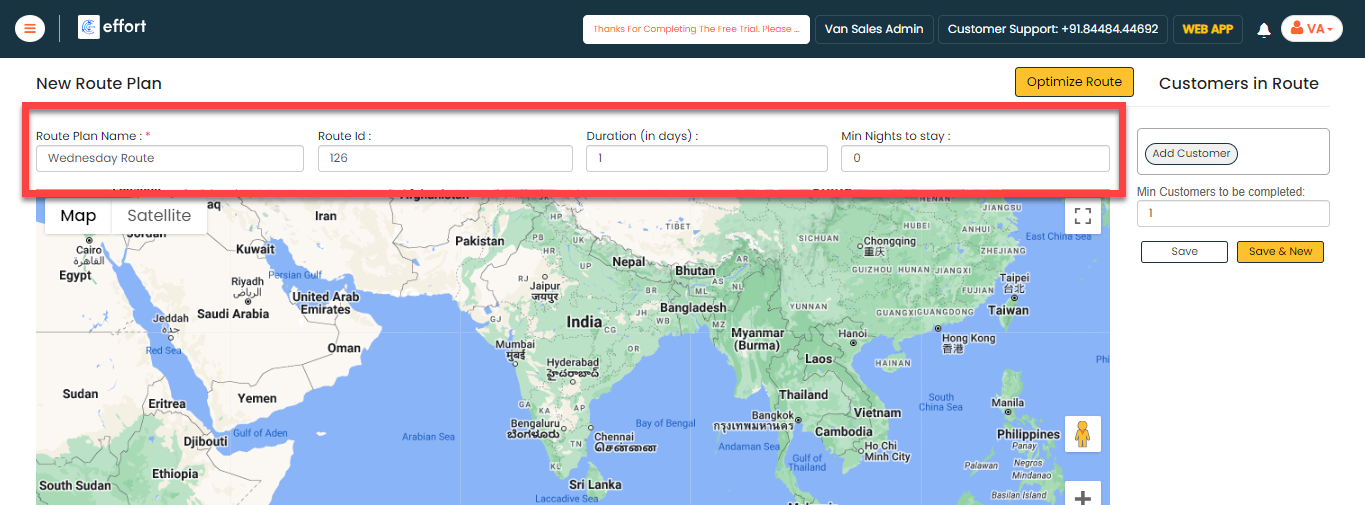Focus the Route Plan Name field
Image resolution: width=1365 pixels, height=505 pixels.
170,158
